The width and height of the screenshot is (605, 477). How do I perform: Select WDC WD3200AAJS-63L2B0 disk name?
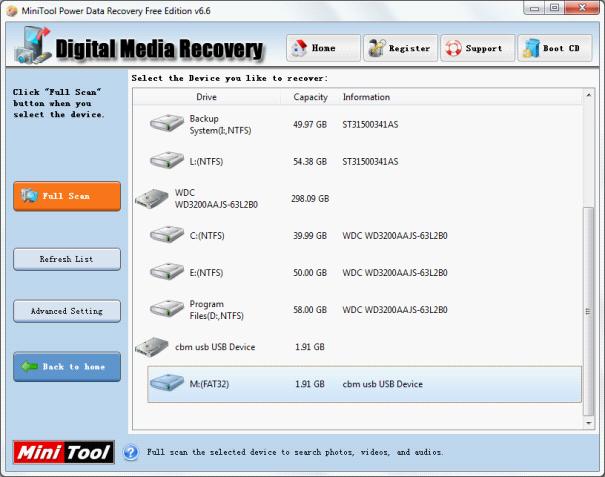click(216, 198)
